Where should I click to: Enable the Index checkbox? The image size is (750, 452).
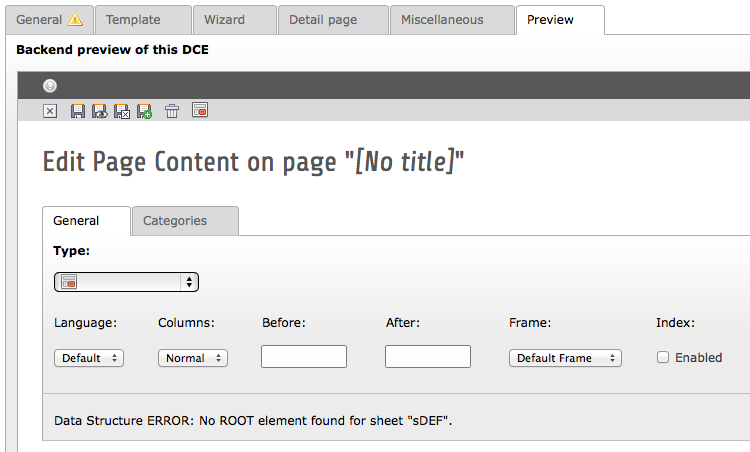tap(663, 357)
